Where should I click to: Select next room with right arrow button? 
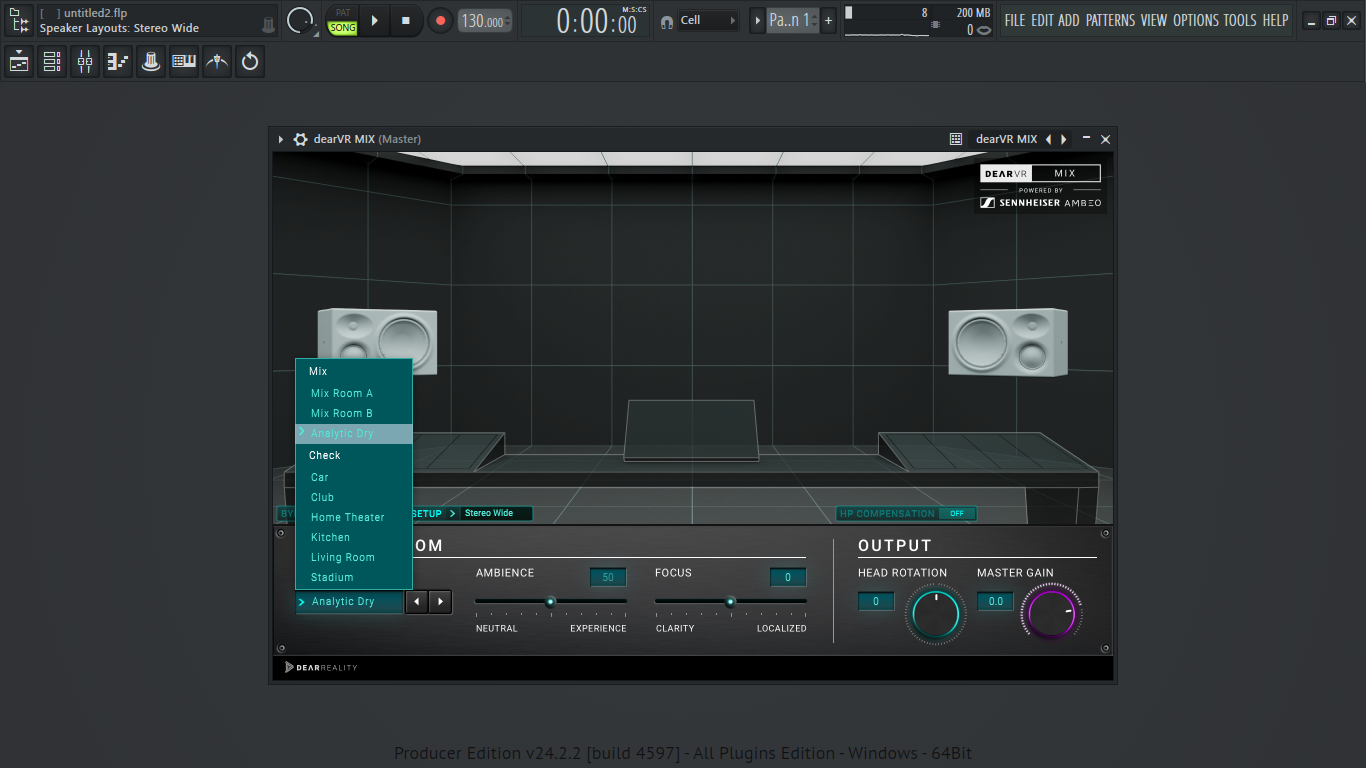click(441, 602)
